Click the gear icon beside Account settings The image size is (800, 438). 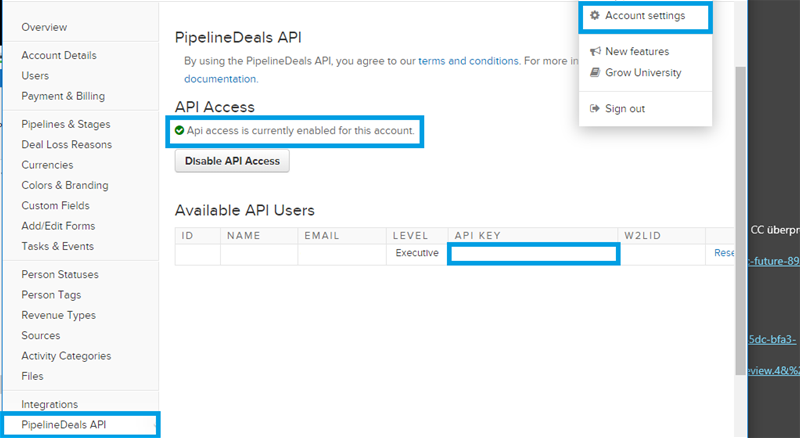coord(595,16)
